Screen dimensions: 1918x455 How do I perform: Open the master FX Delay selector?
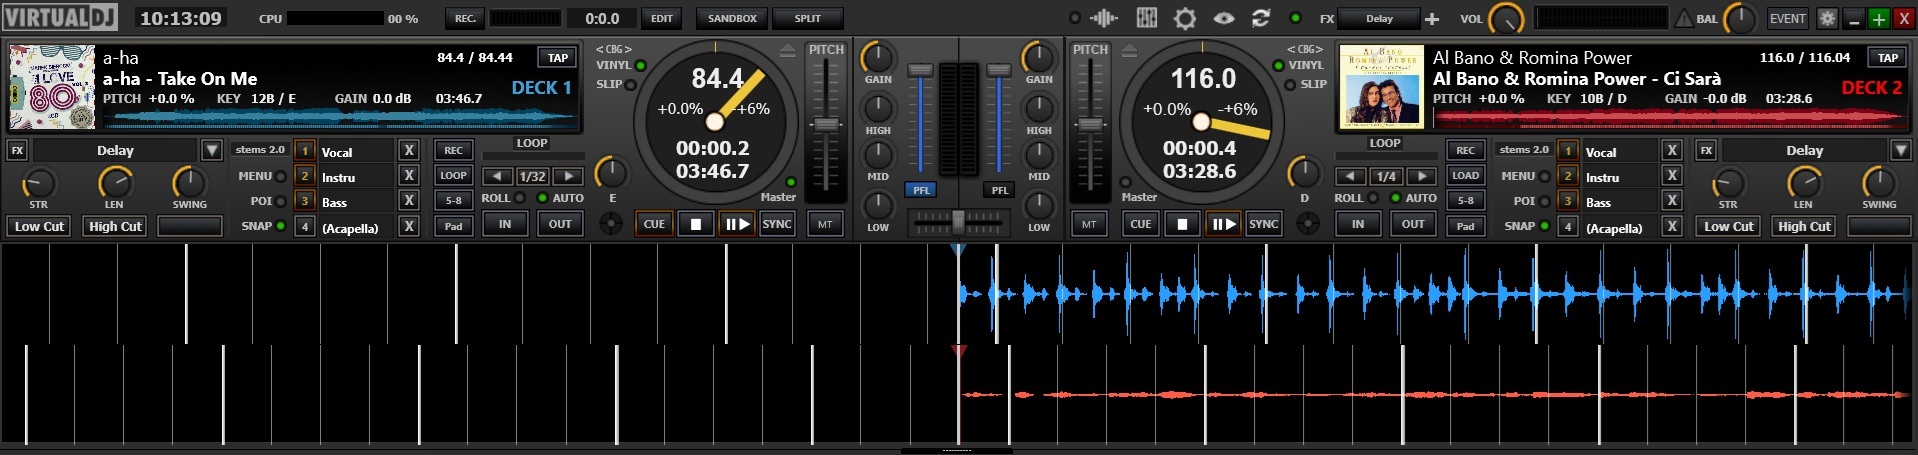[1380, 19]
